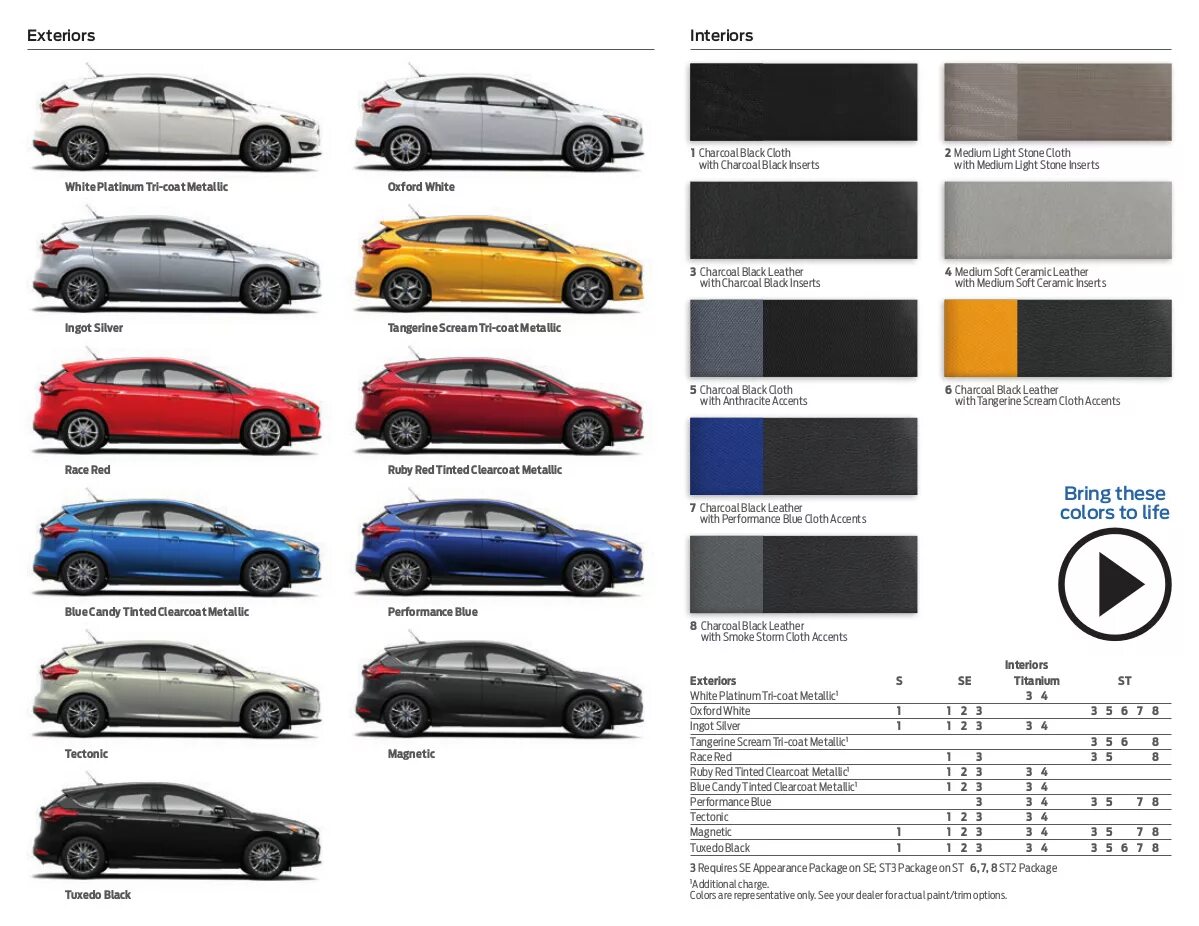Click the Tectonic row label in table
Image resolution: width=1199 pixels, height=926 pixels.
[709, 817]
